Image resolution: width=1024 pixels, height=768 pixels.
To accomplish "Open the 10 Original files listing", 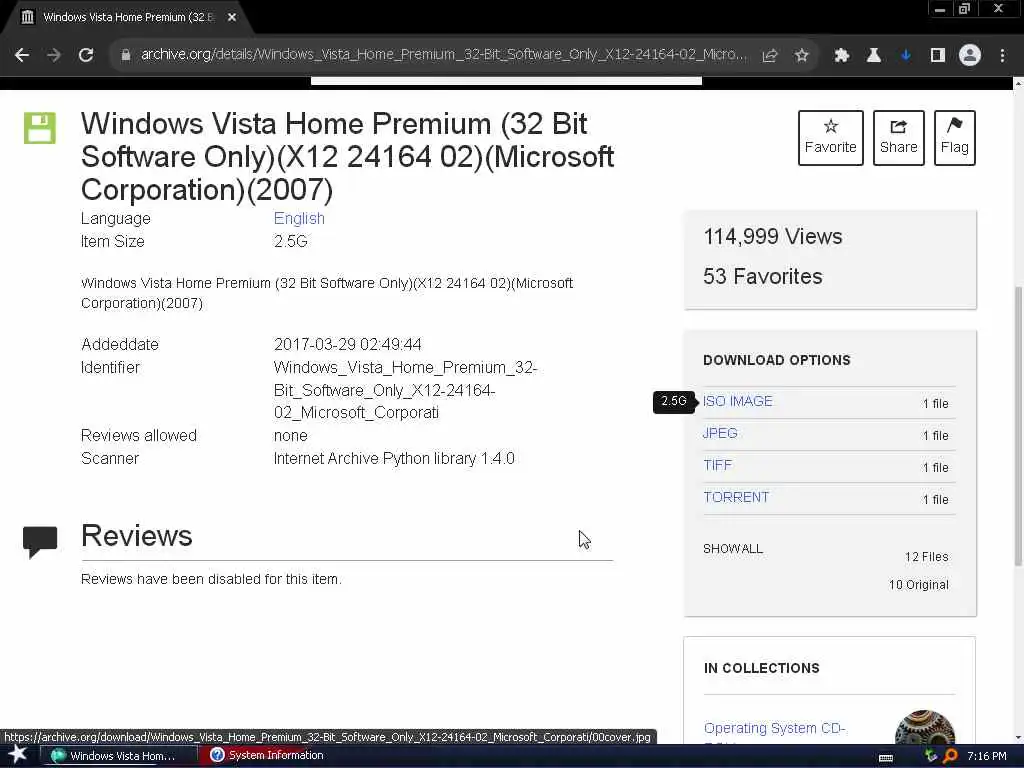I will (918, 584).
